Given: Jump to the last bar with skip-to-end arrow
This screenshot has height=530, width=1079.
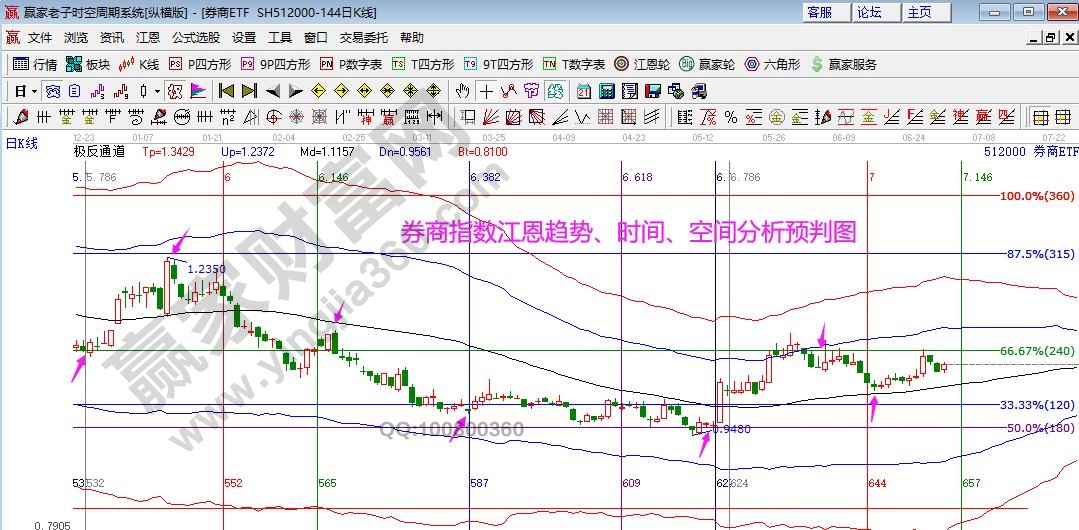Looking at the screenshot, I should 249,91.
